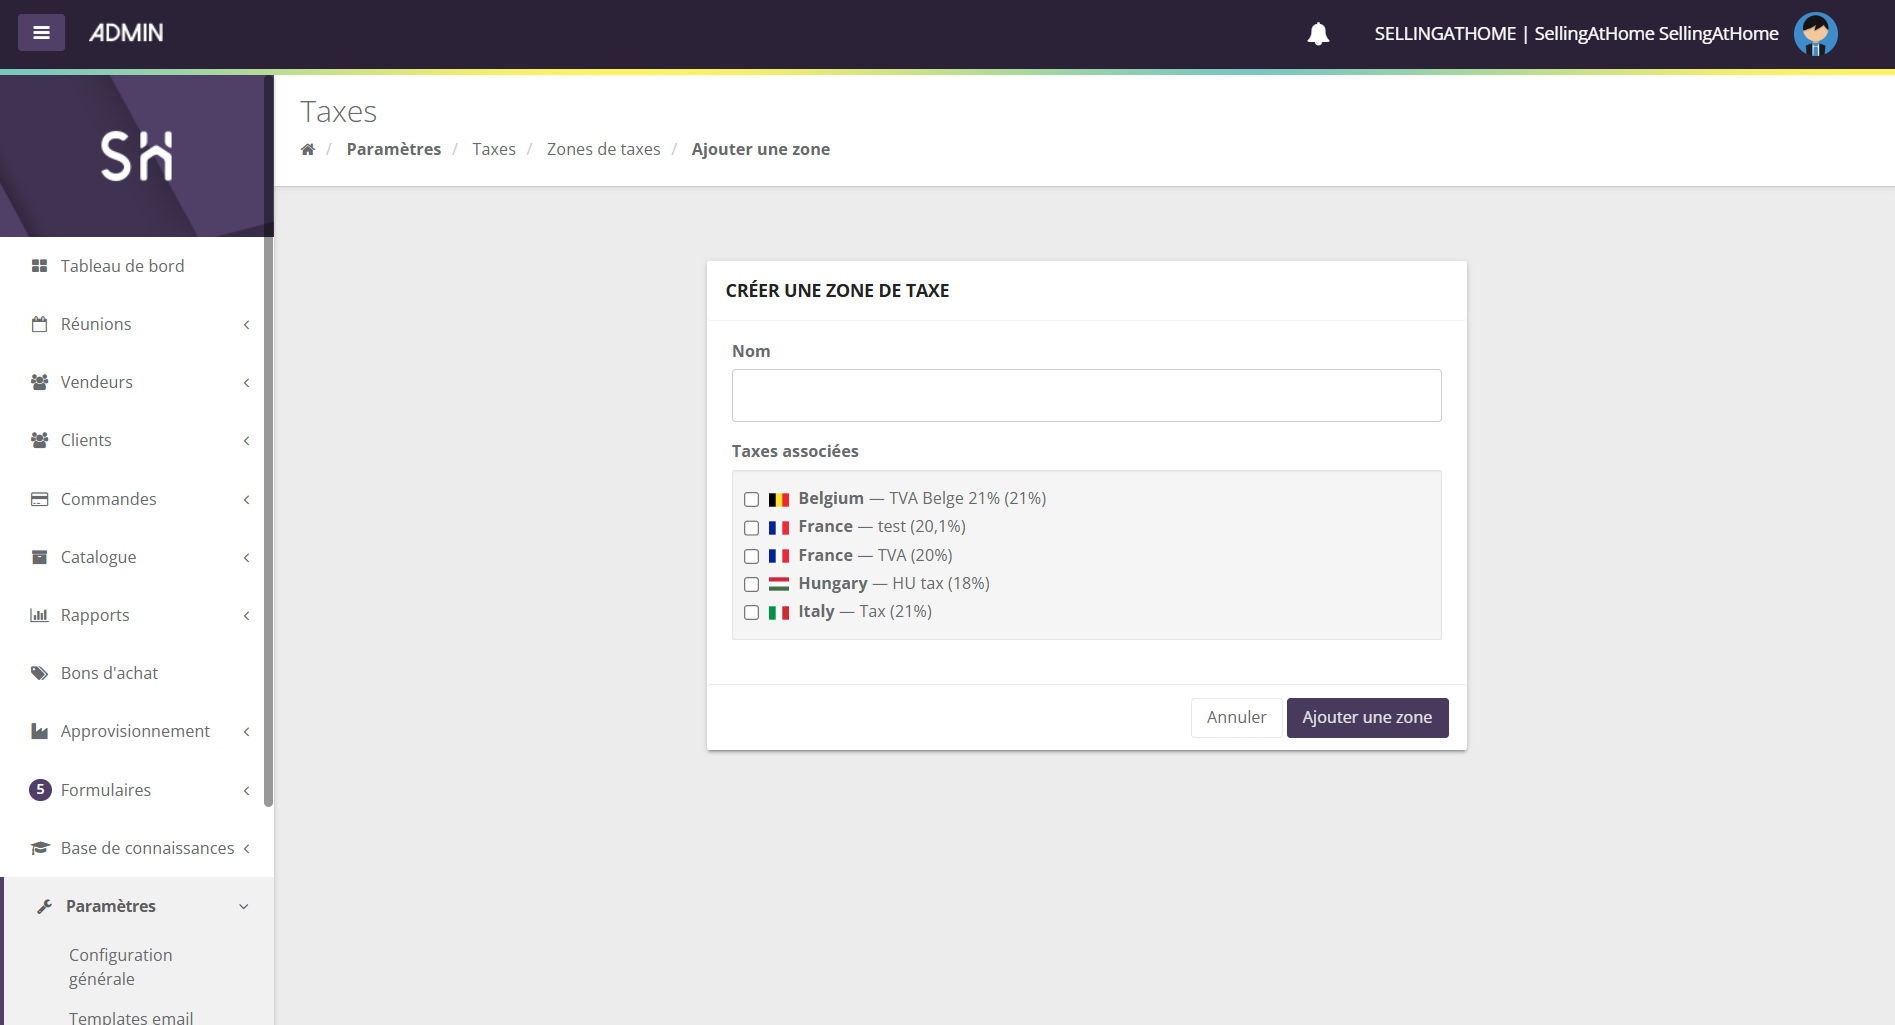Screen dimensions: 1895x1025
Task: Open notifications bell
Action: pyautogui.click(x=1318, y=34)
